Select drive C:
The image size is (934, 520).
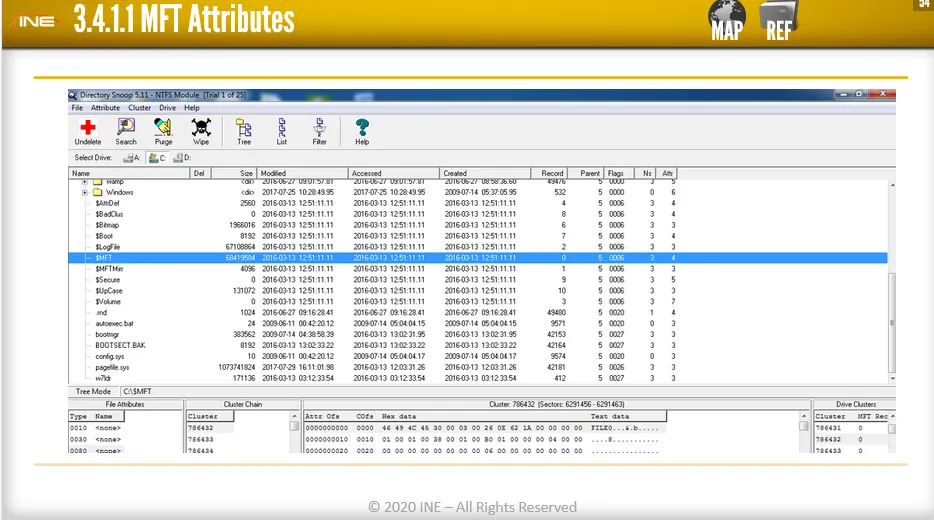click(x=156, y=158)
